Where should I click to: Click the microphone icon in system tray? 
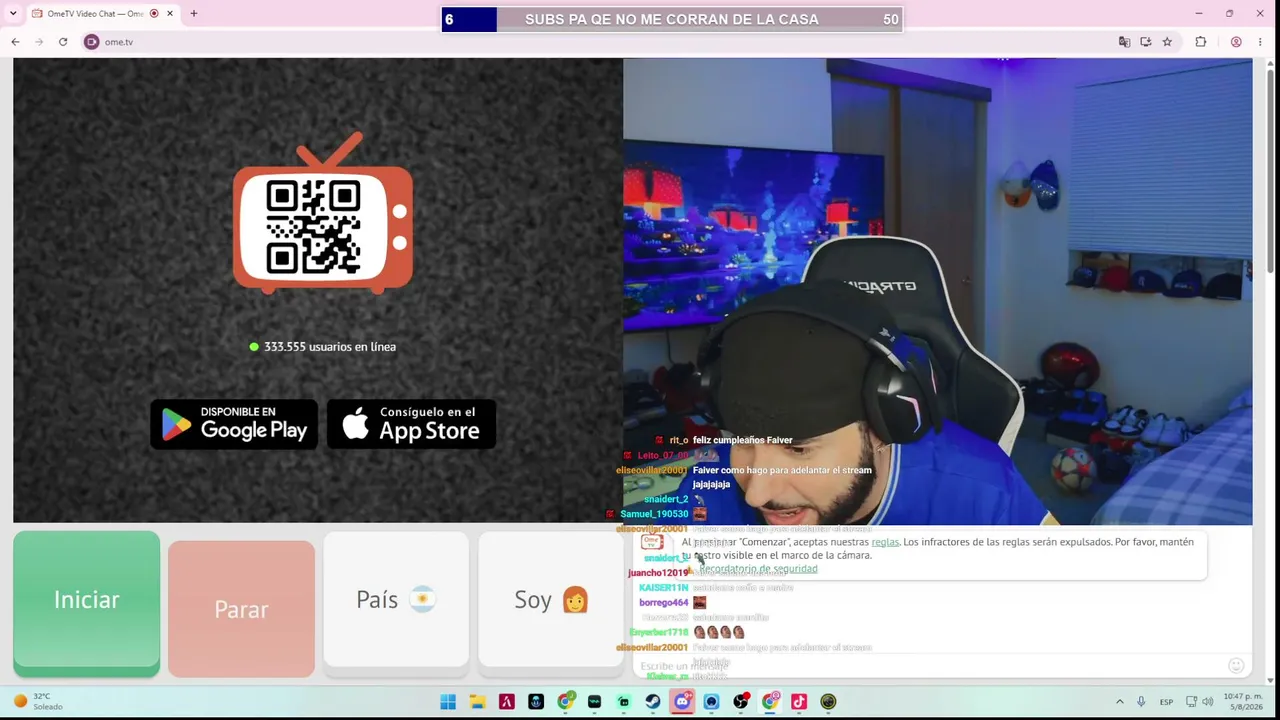1141,702
